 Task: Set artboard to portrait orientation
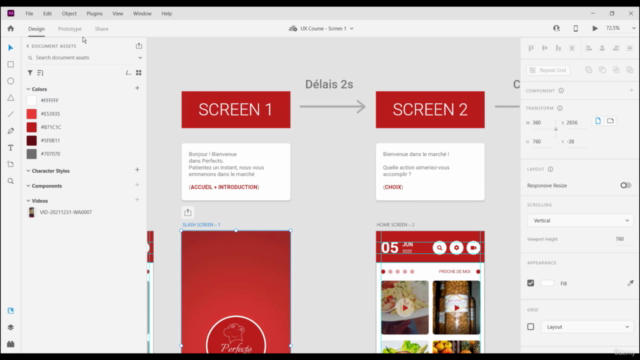tap(598, 121)
